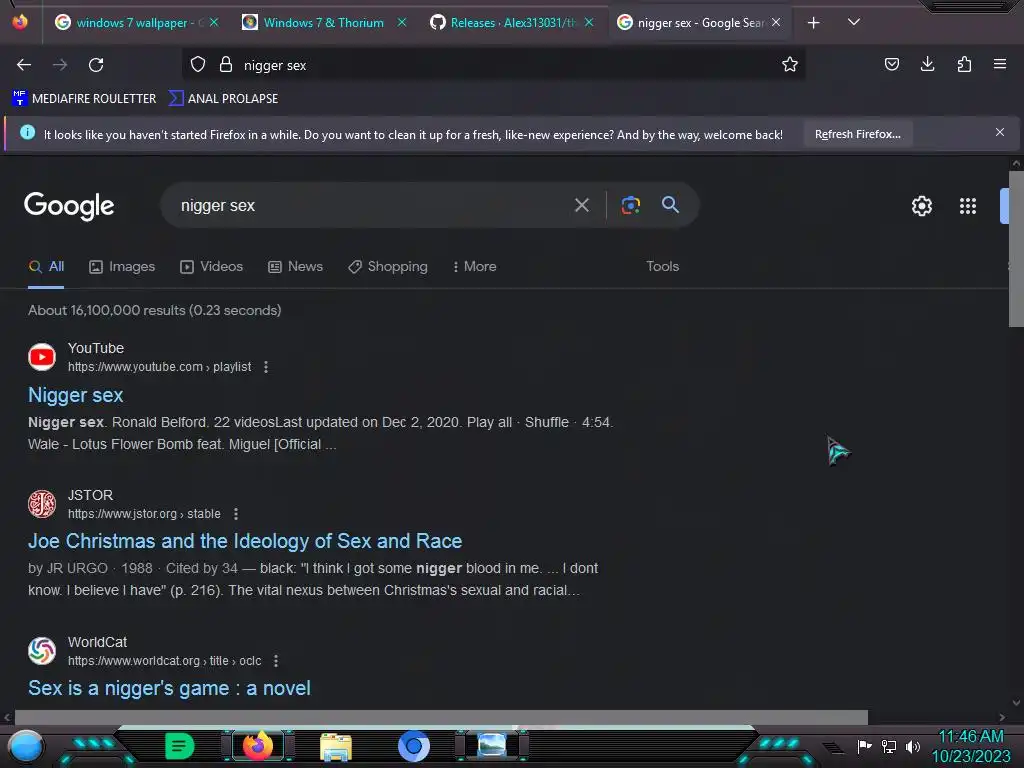This screenshot has height=768, width=1024.
Task: Focus the Firefox address bar
Action: 493,65
